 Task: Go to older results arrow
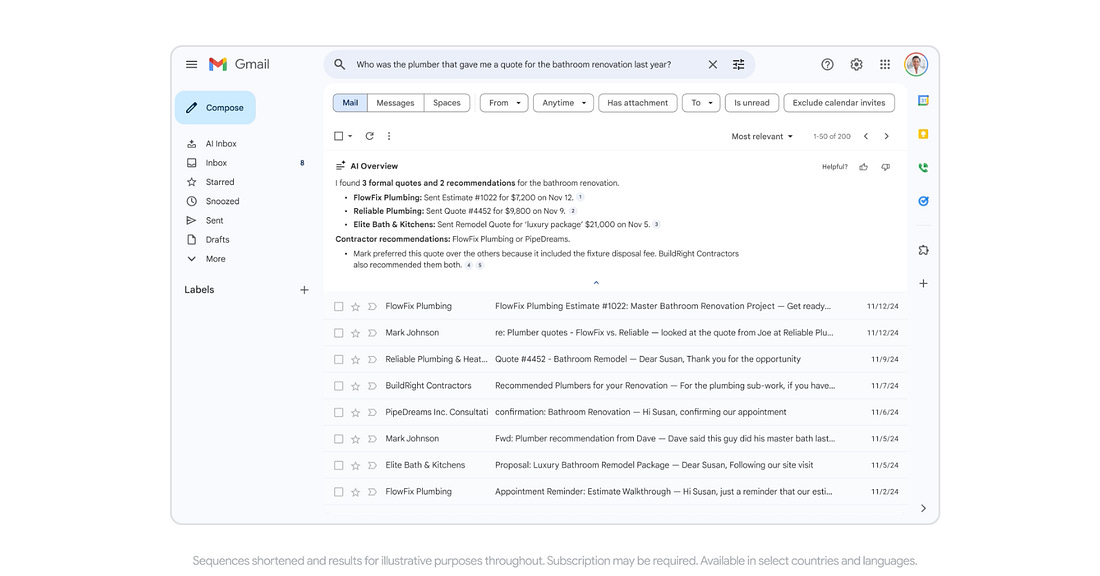tap(887, 136)
